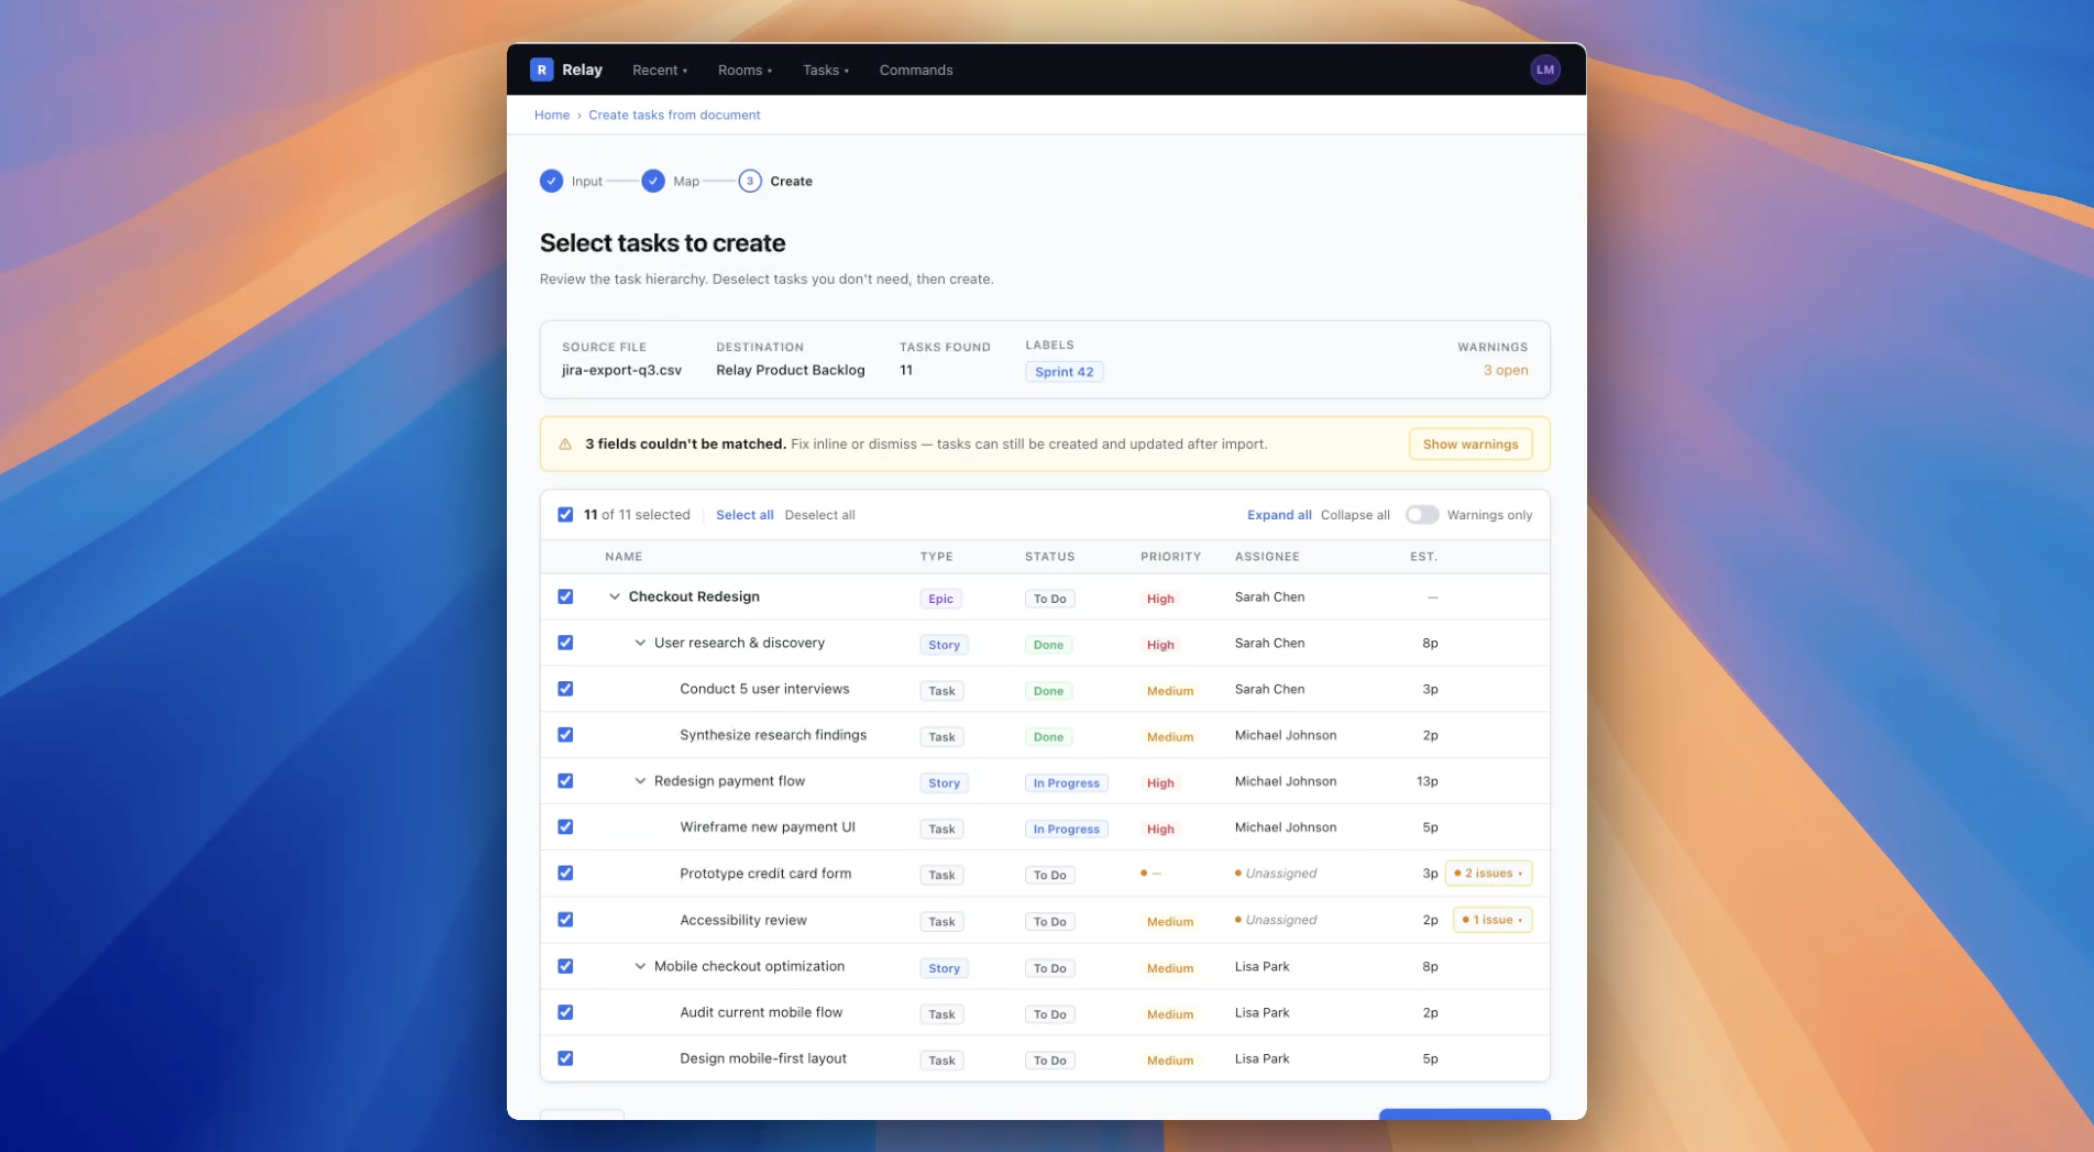Click the Sprint 42 label chip

point(1064,371)
